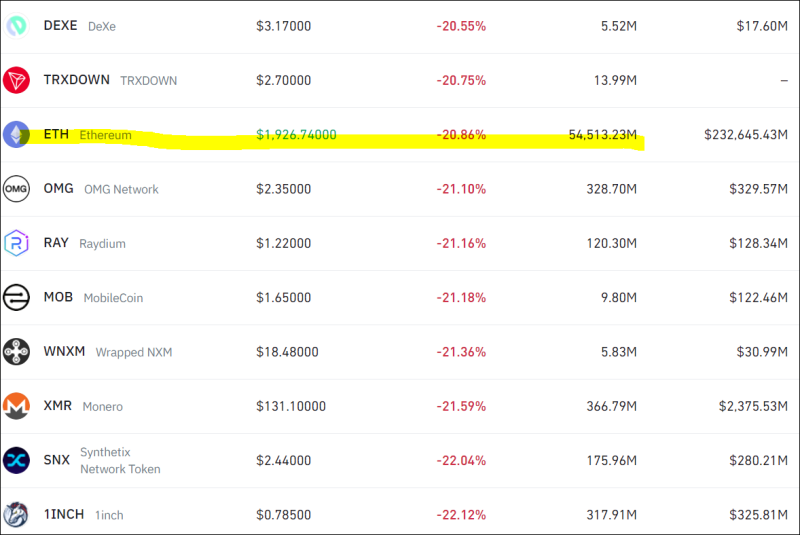800x535 pixels.
Task: Click the OMG Network coin name
Action: point(121,189)
